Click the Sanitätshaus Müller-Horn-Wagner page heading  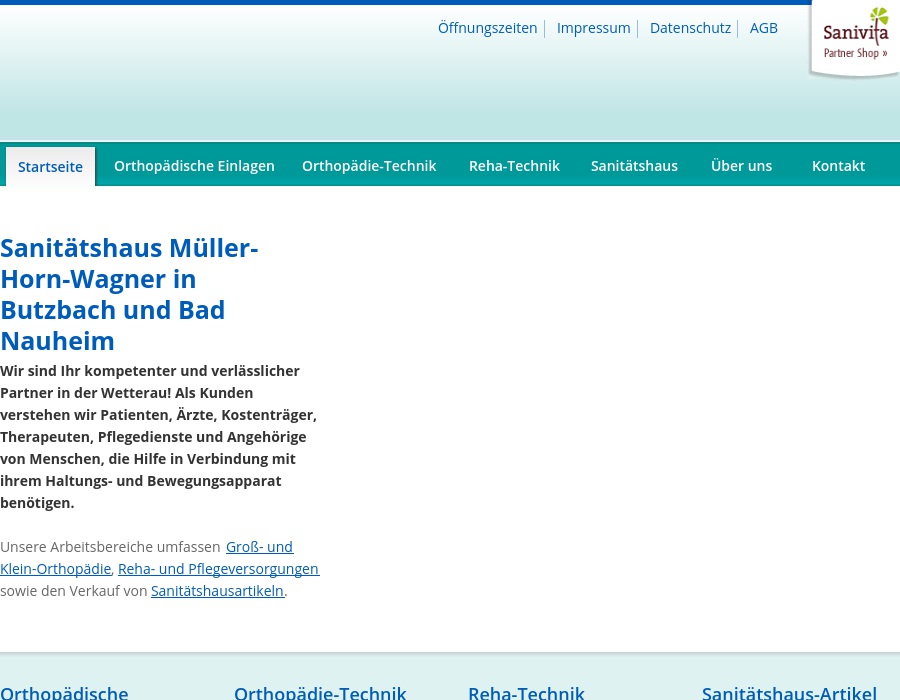click(129, 293)
